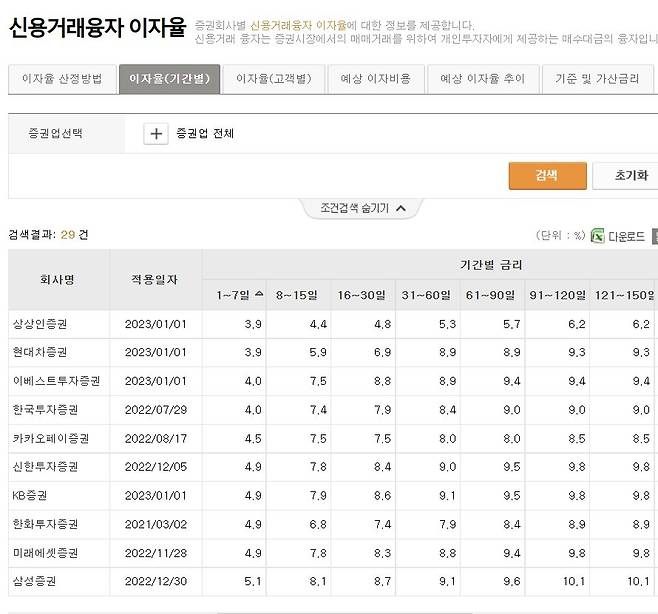Select the 현대차증권 row name
Screen dimensions: 658x614
coord(40,352)
